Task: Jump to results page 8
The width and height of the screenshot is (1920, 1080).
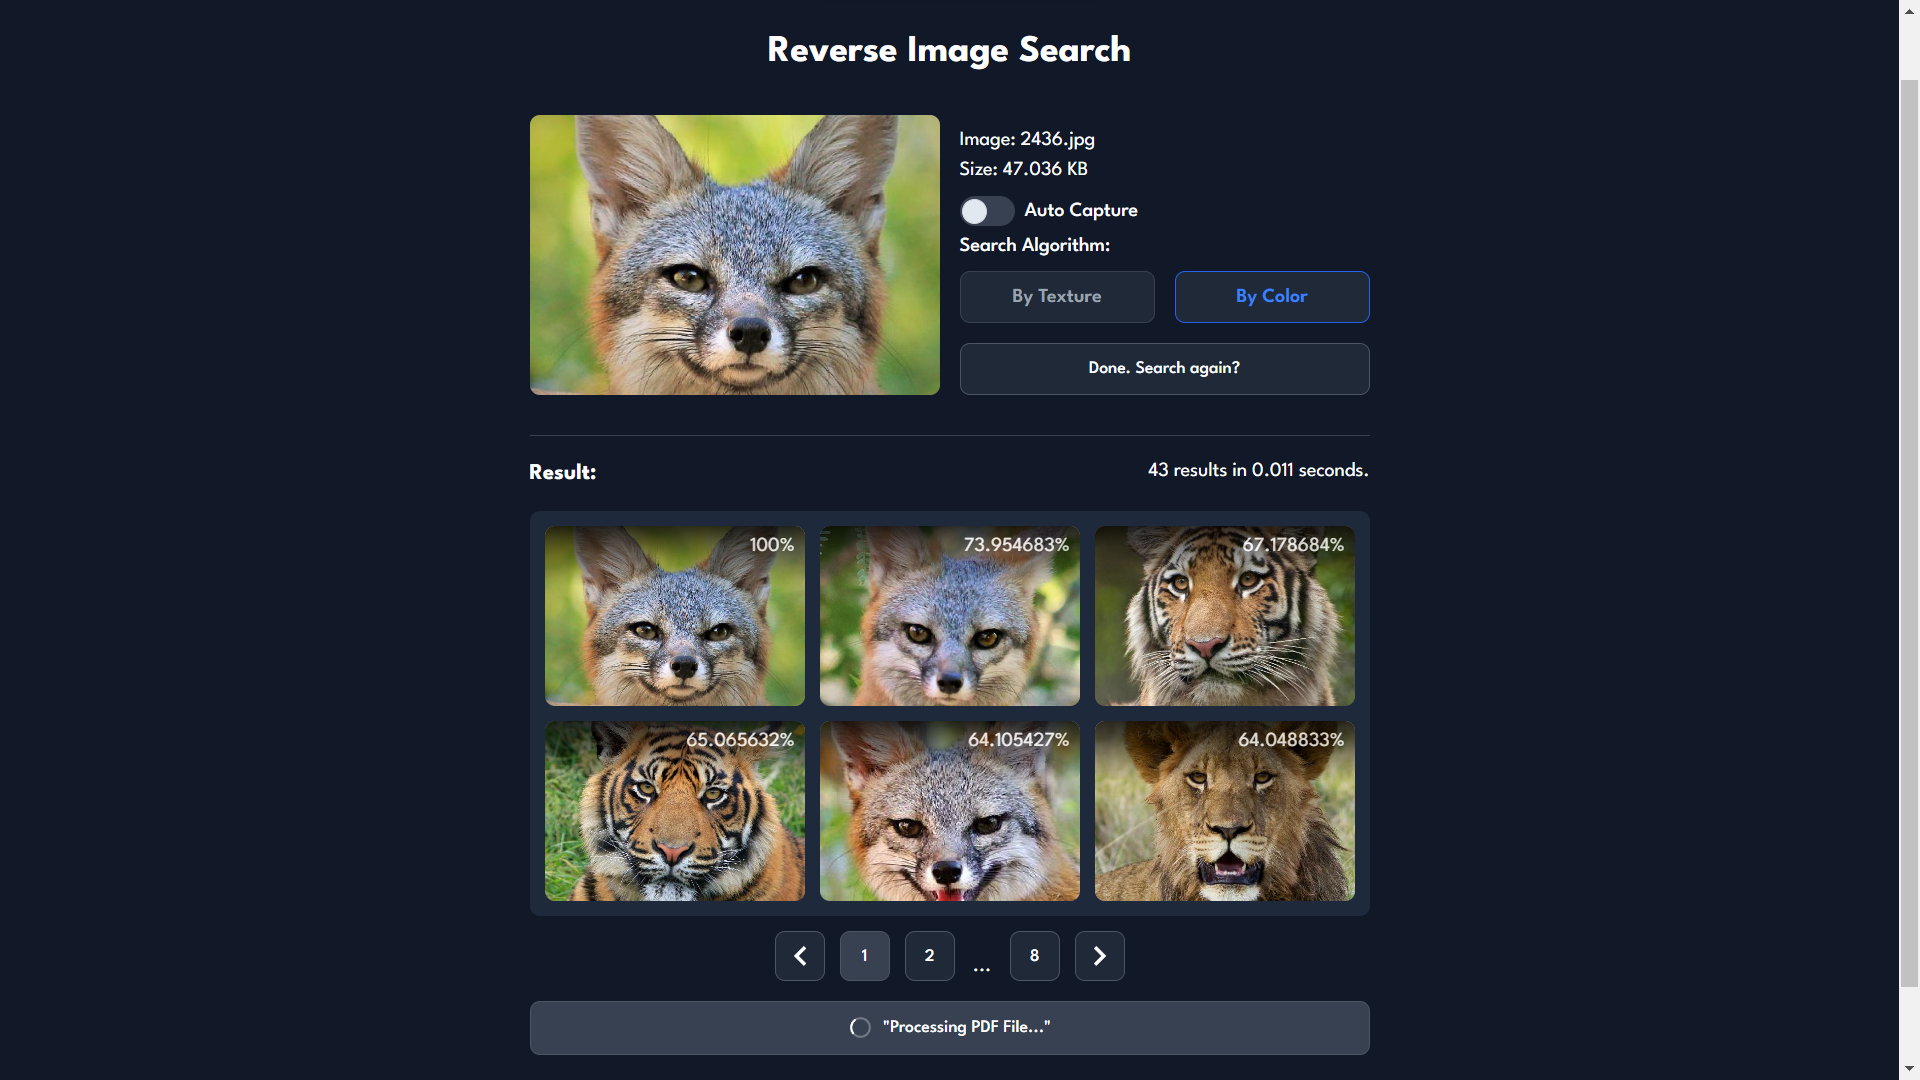Action: [1034, 956]
